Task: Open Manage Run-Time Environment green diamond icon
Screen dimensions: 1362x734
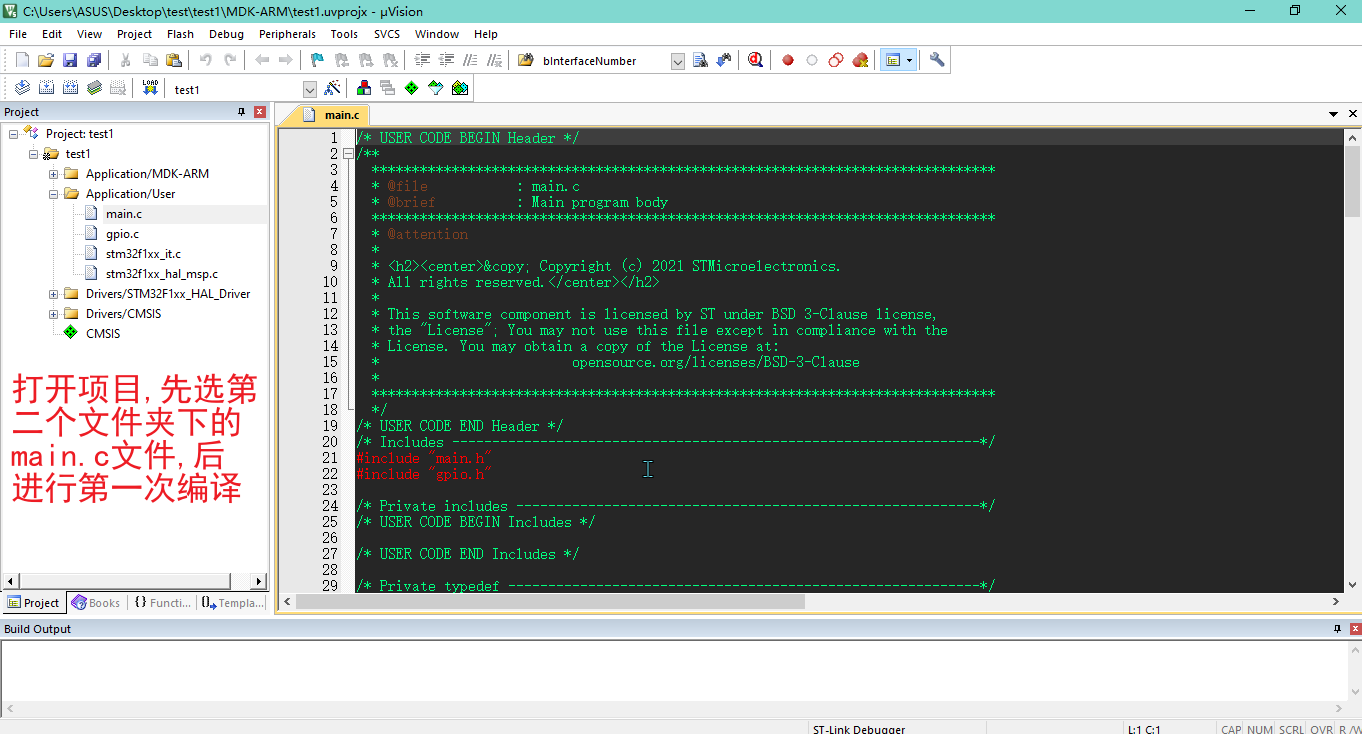Action: (x=412, y=88)
